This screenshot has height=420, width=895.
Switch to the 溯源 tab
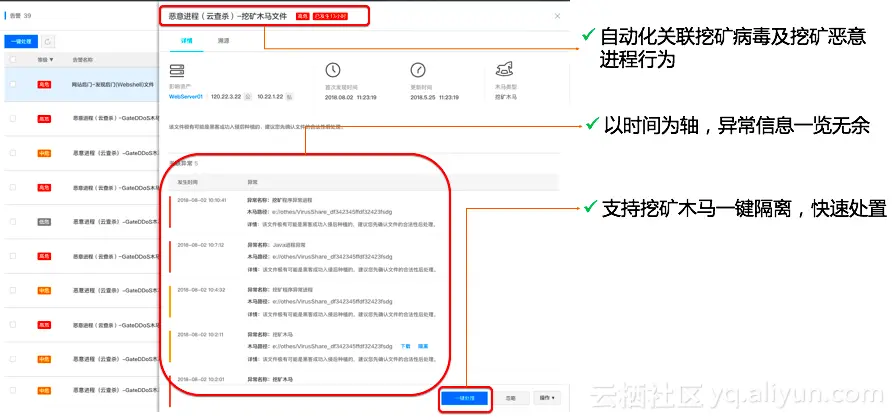(223, 41)
